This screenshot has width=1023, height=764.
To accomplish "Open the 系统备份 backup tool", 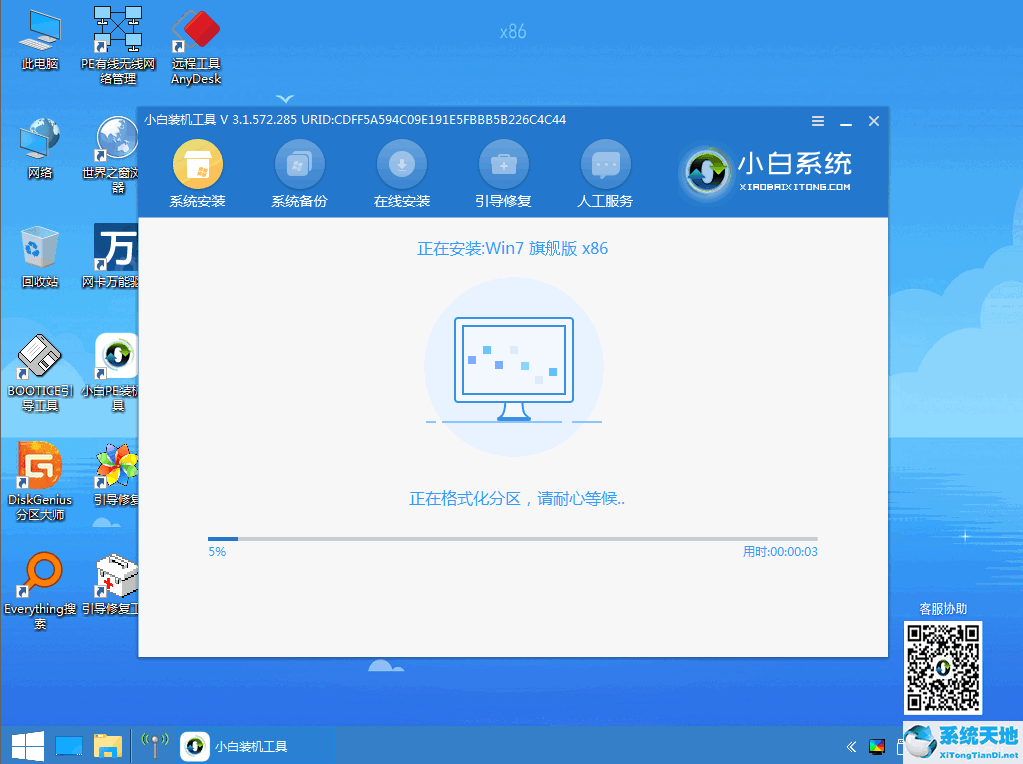I will [299, 172].
